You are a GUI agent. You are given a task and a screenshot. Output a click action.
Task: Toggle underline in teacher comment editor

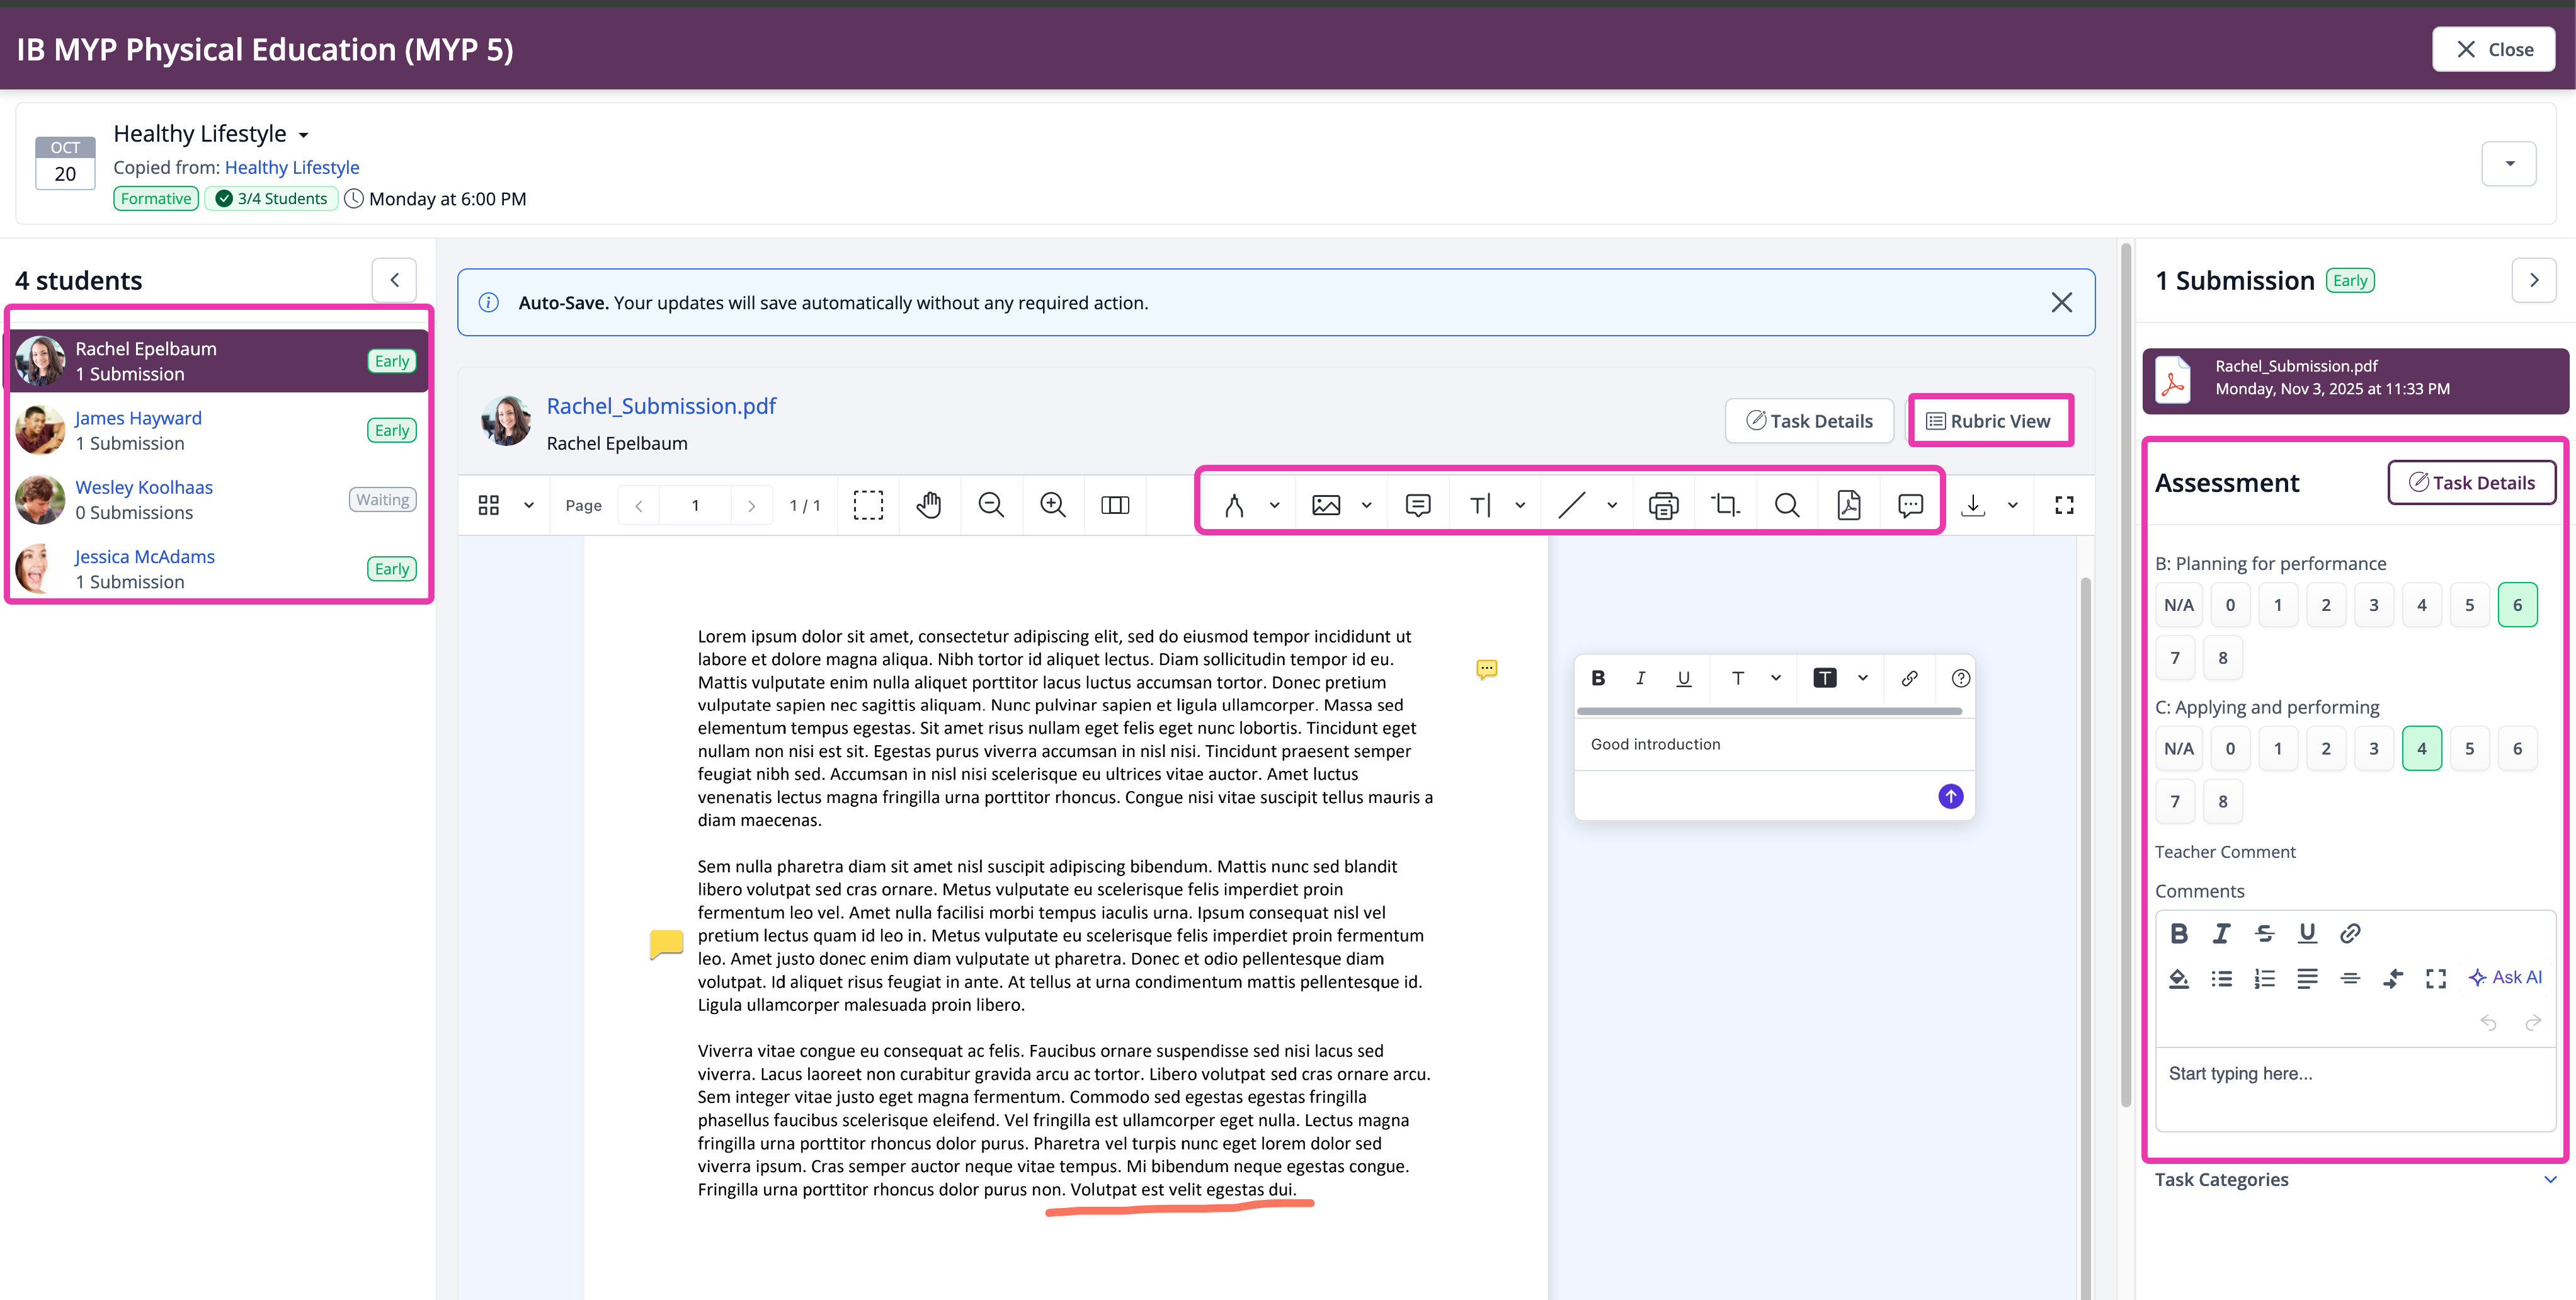[x=2307, y=933]
